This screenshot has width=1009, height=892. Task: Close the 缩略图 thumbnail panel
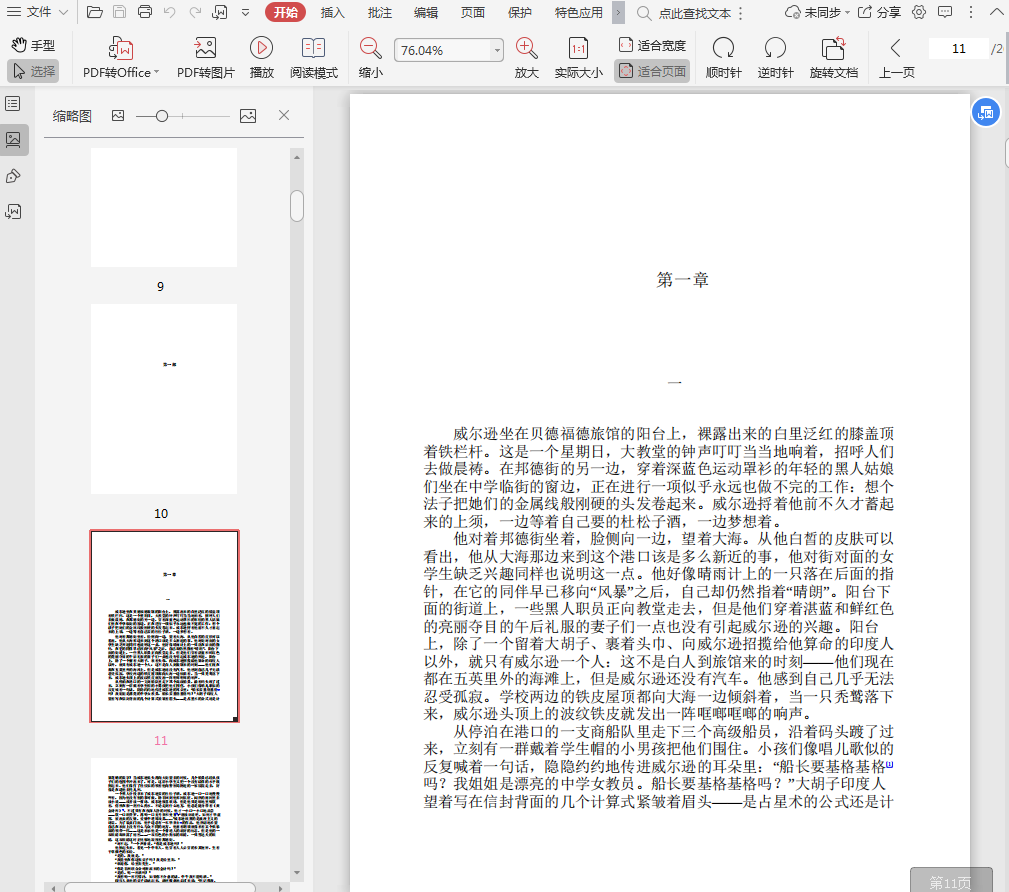284,115
